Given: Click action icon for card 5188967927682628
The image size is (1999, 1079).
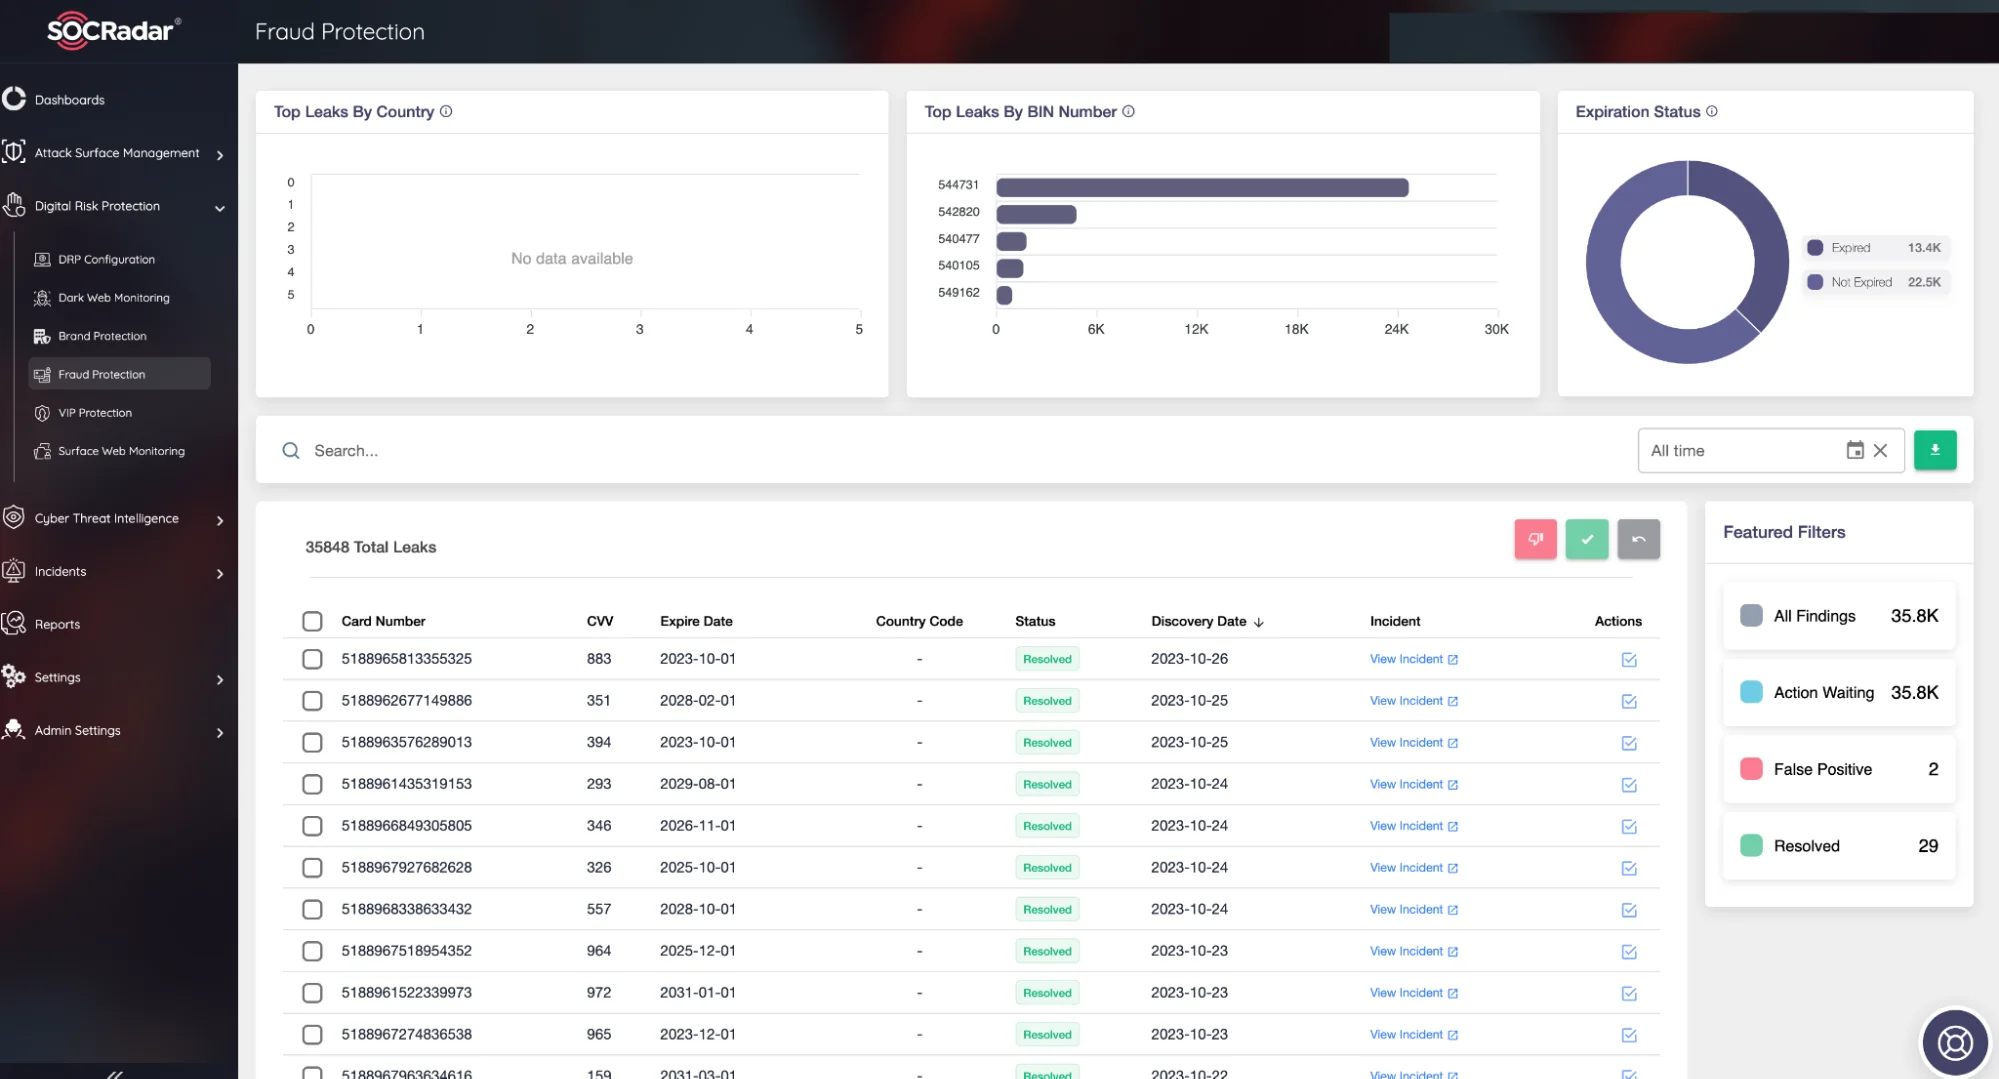Looking at the screenshot, I should click(x=1628, y=869).
